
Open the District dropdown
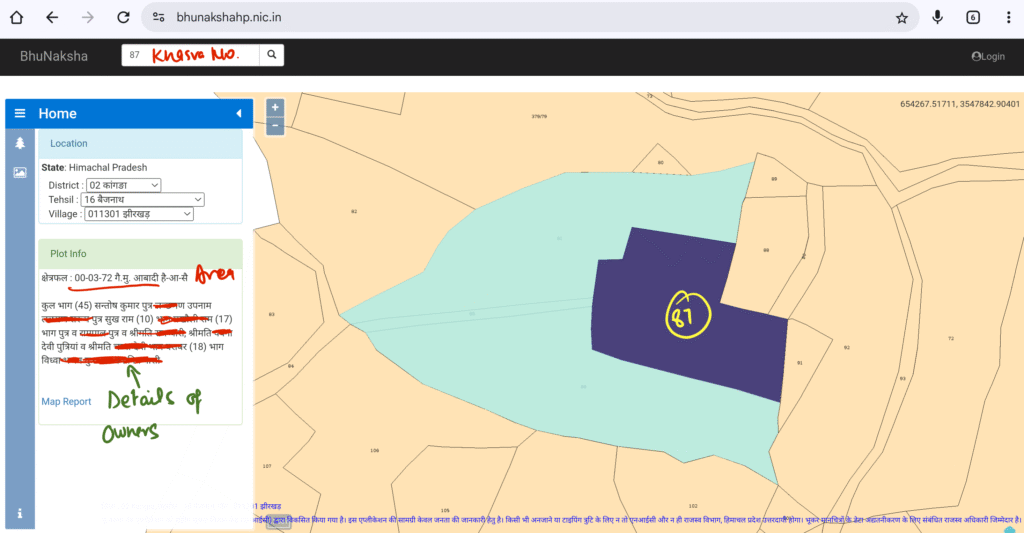point(124,185)
